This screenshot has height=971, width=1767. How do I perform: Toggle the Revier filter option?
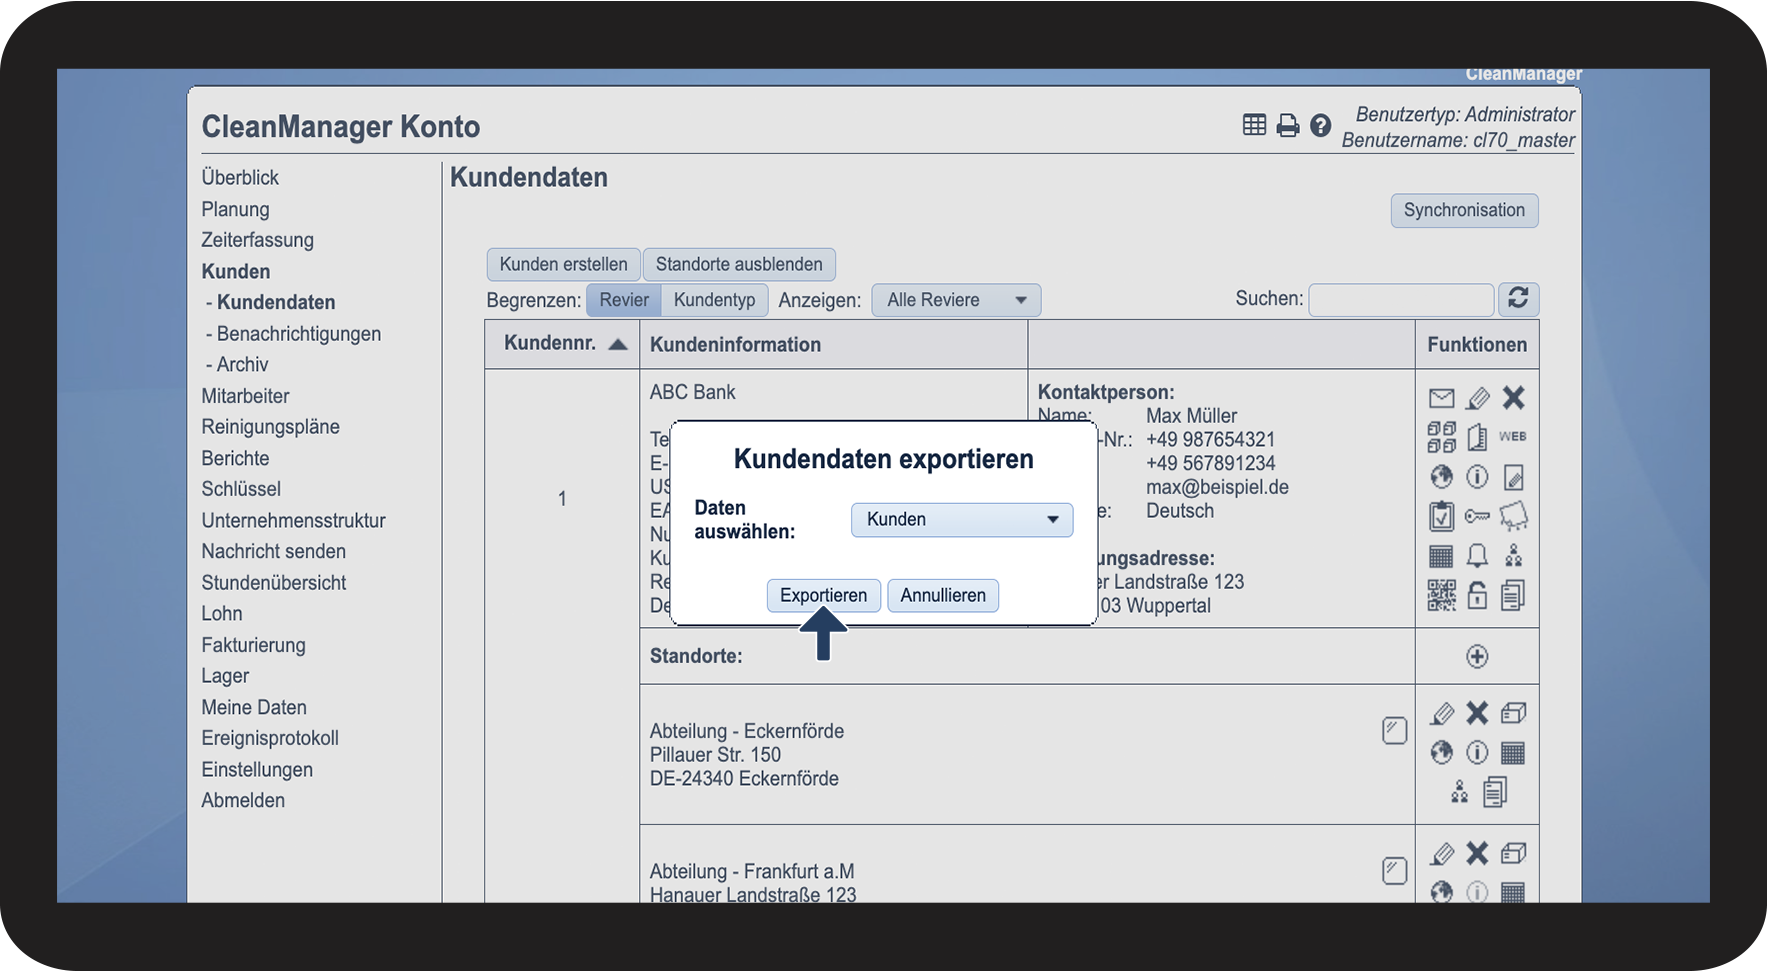tap(624, 300)
